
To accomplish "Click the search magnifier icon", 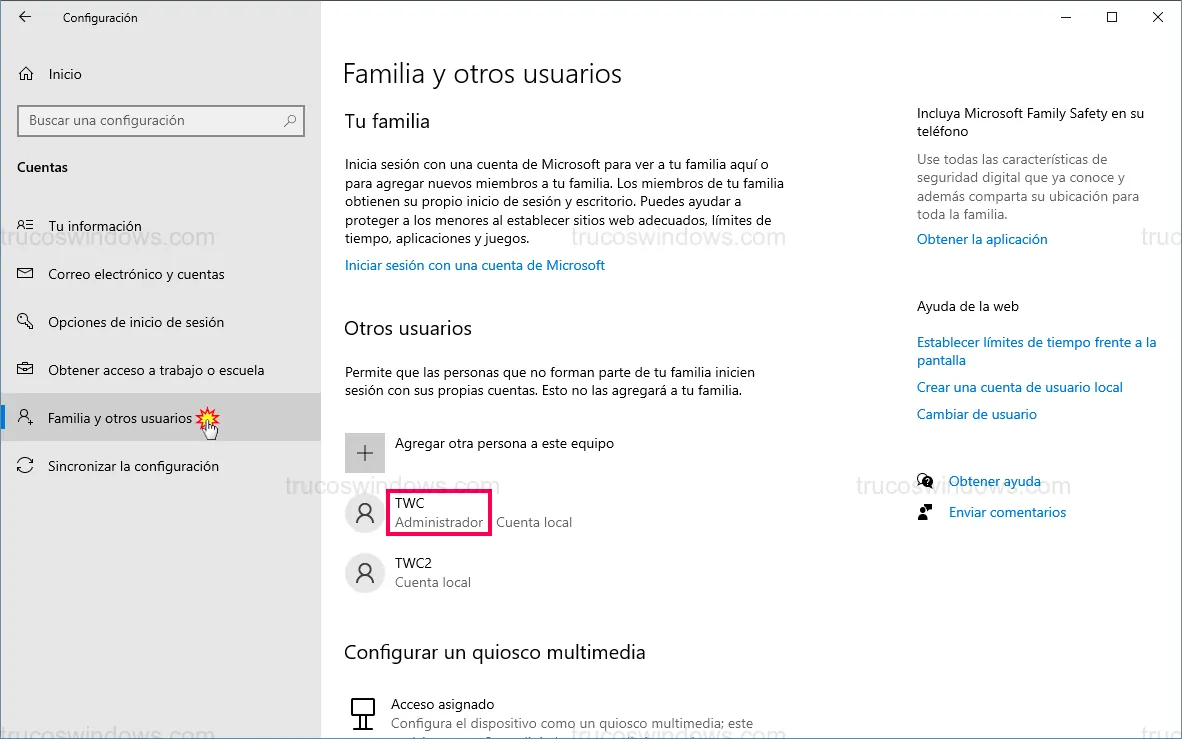I will click(x=290, y=121).
